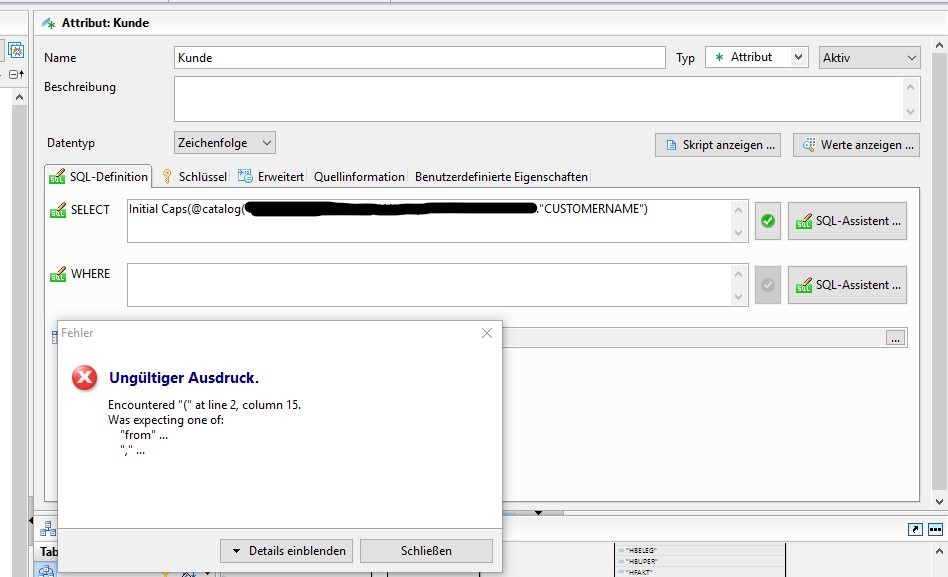Click Werte anzeigen button

(856, 145)
